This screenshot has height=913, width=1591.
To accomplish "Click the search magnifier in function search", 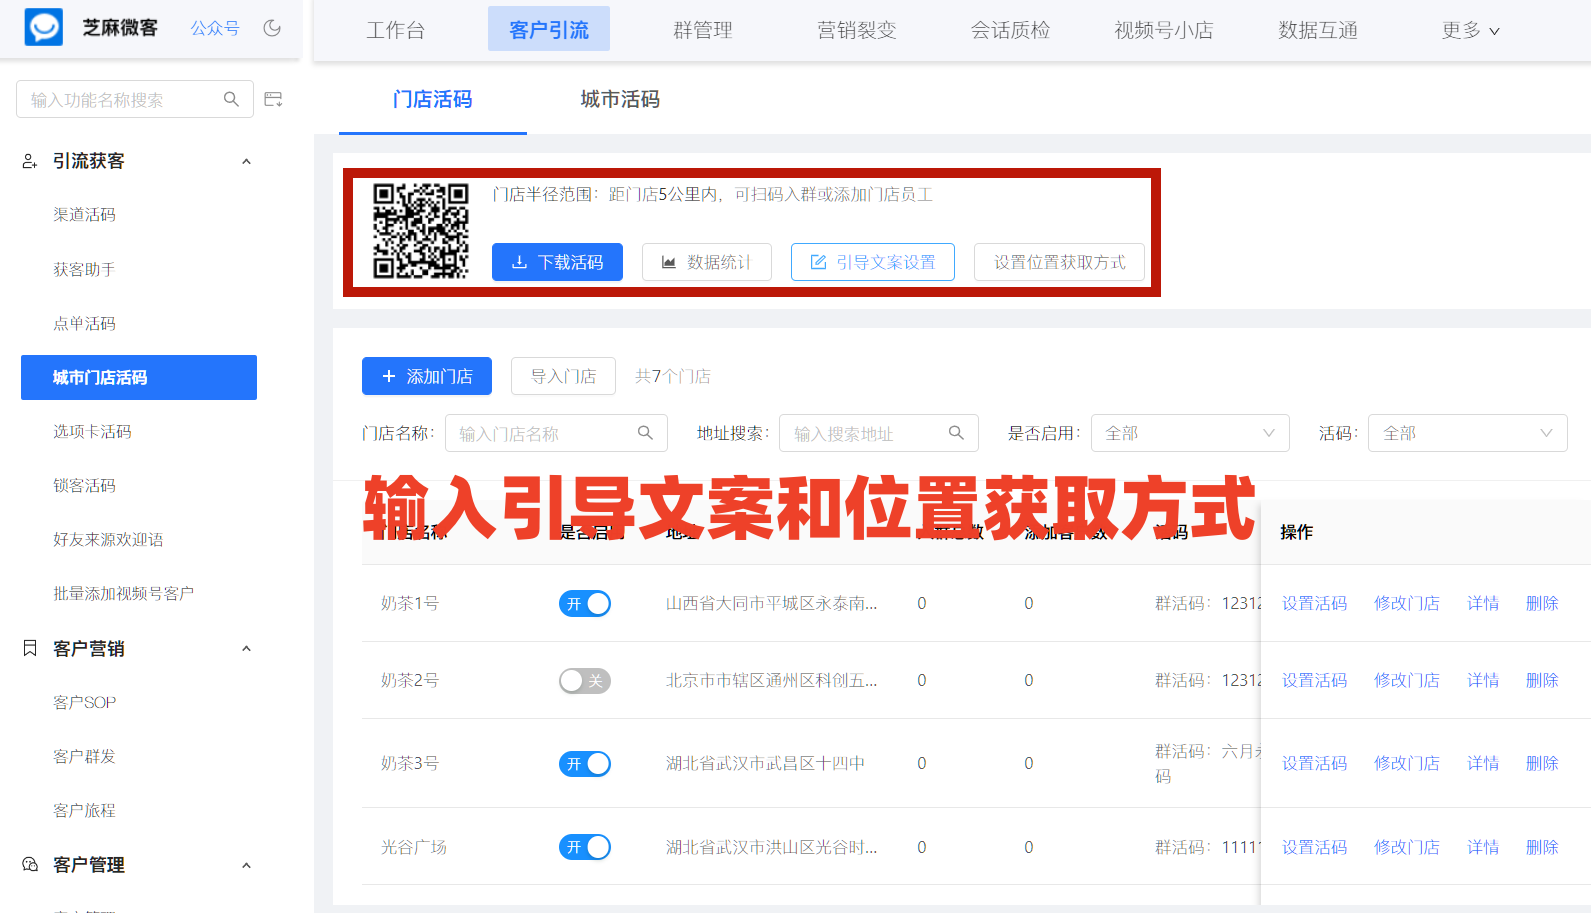I will 231,99.
